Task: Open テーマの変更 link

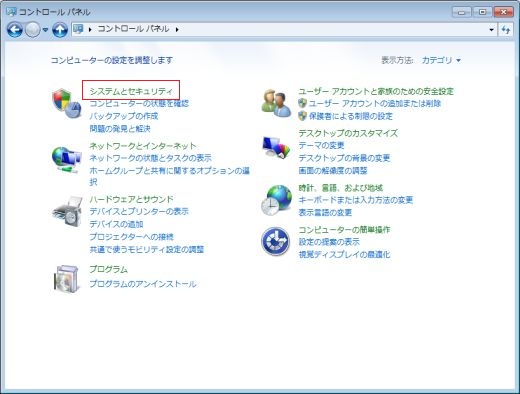Action: click(x=321, y=145)
